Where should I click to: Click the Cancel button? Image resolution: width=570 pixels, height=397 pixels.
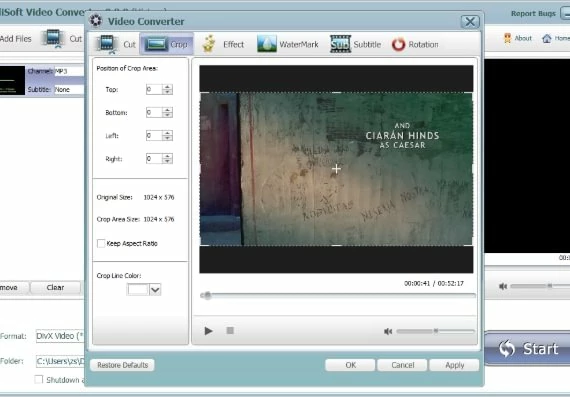(x=402, y=365)
